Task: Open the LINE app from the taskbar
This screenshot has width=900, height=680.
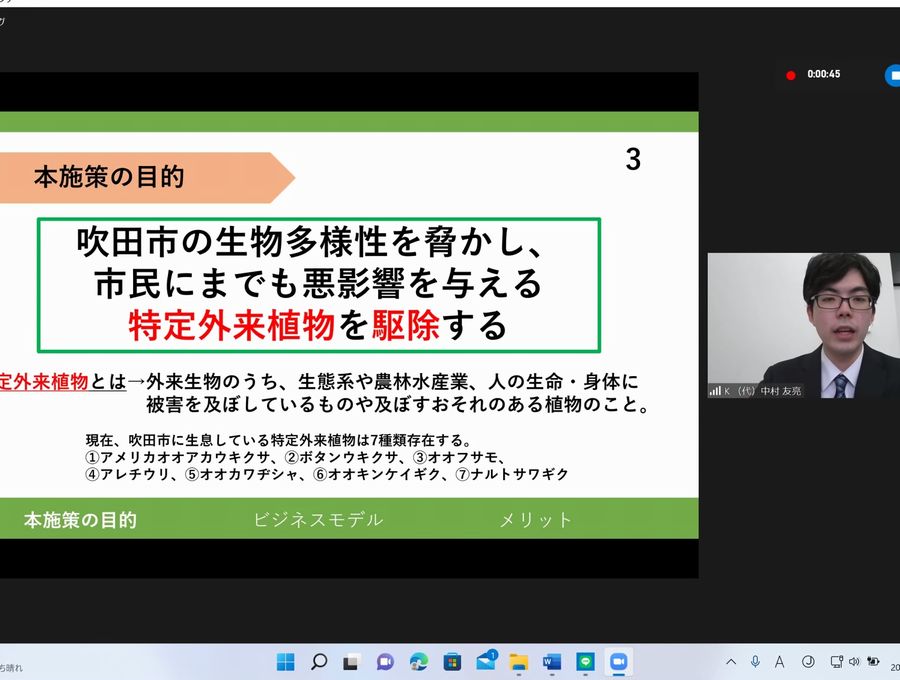Action: point(585,662)
